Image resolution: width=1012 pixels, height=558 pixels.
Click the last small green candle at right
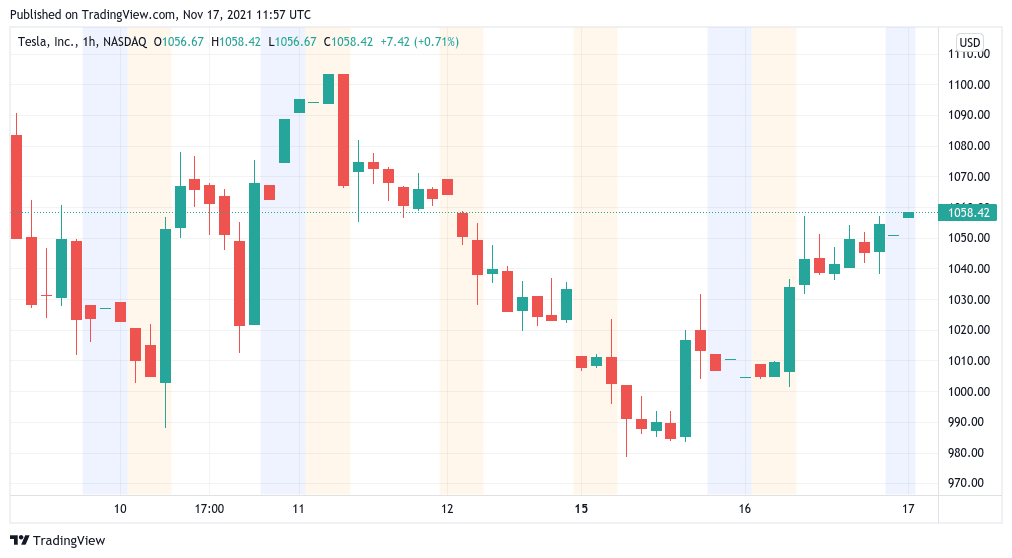908,215
